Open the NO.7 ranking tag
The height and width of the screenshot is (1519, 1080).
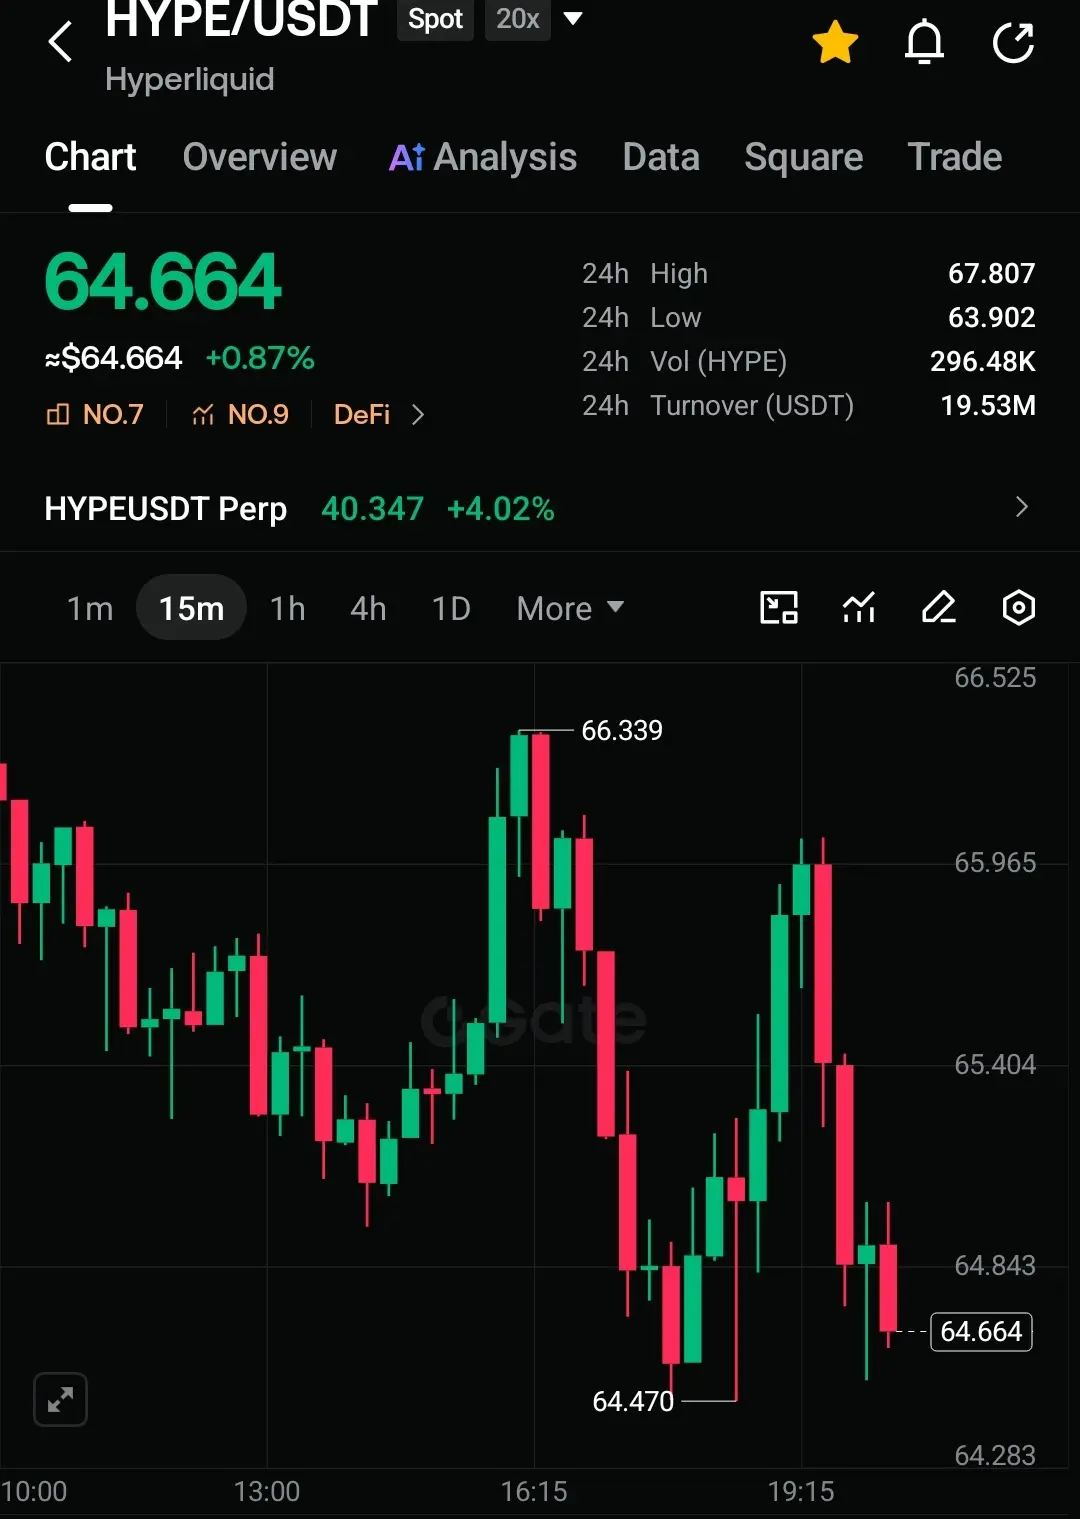95,414
